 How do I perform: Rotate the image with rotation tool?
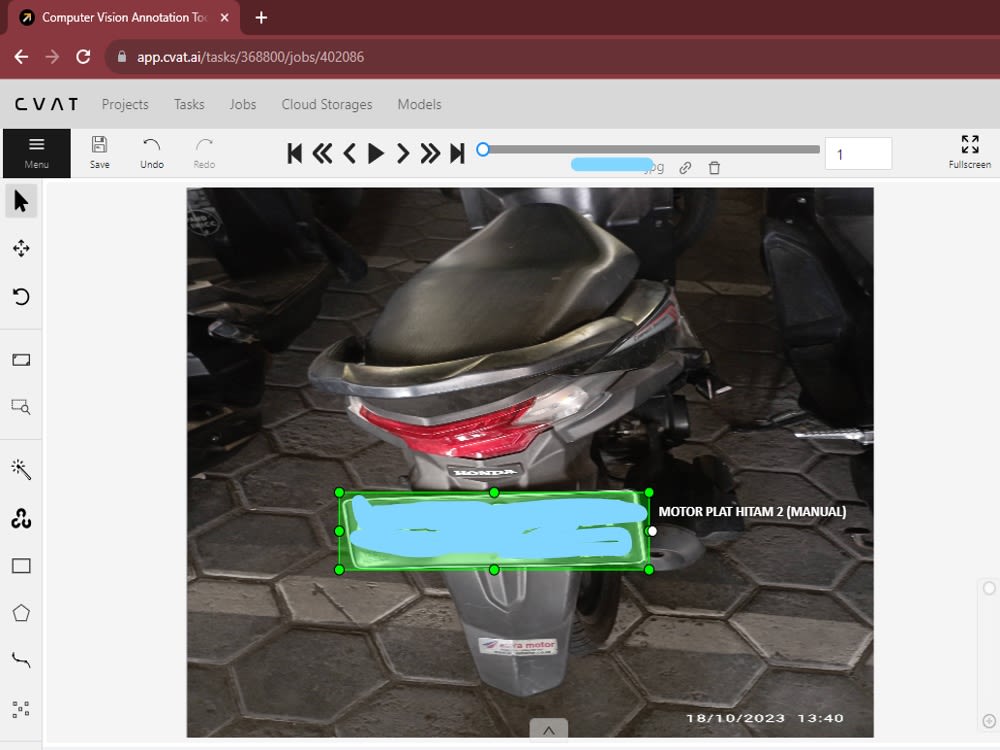(21, 297)
